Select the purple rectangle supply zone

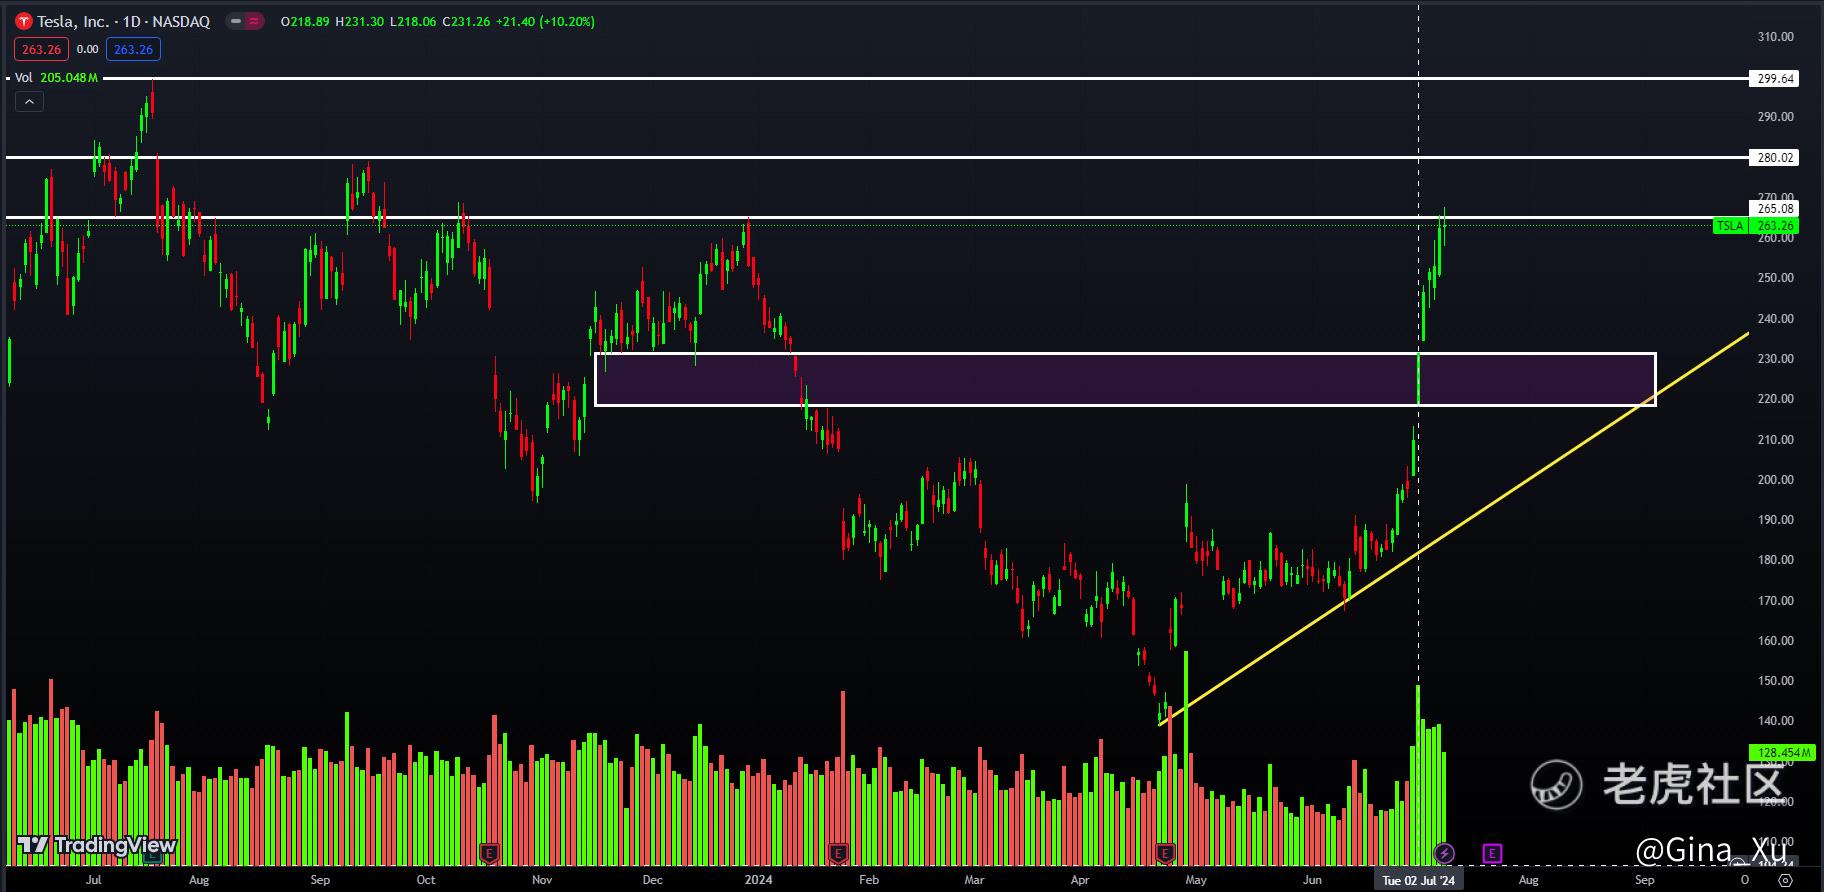(1125, 379)
